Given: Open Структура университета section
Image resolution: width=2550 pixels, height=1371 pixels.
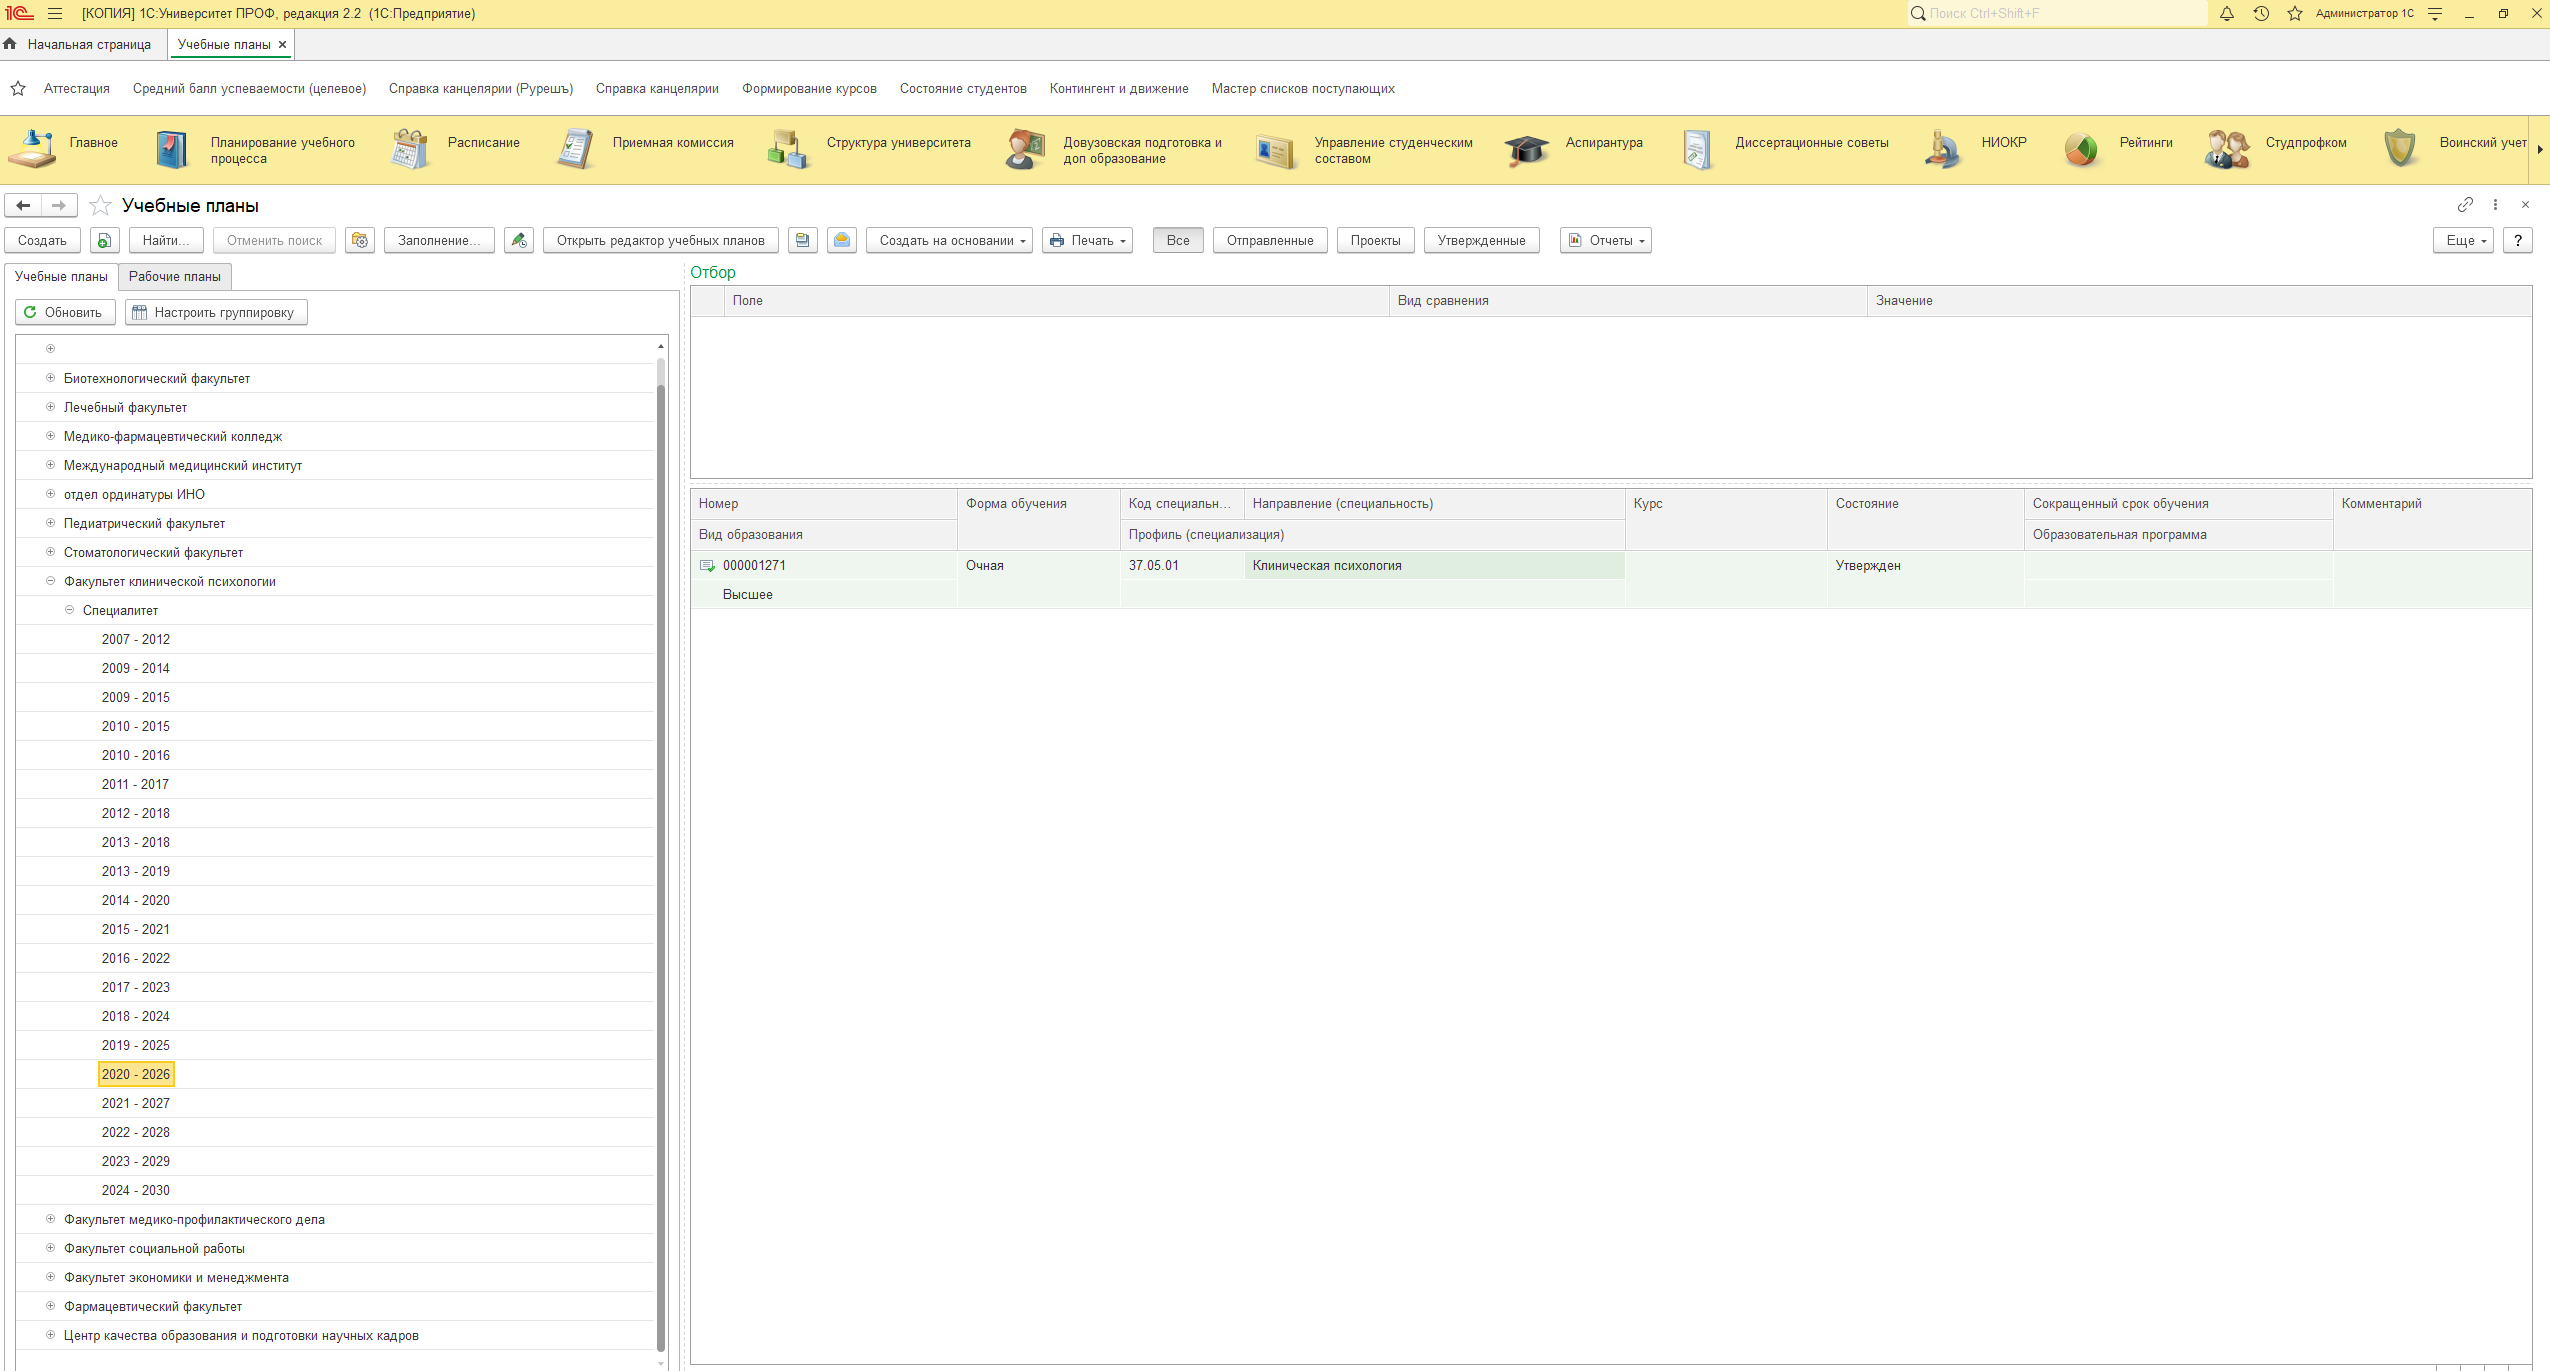Looking at the screenshot, I should pos(869,149).
